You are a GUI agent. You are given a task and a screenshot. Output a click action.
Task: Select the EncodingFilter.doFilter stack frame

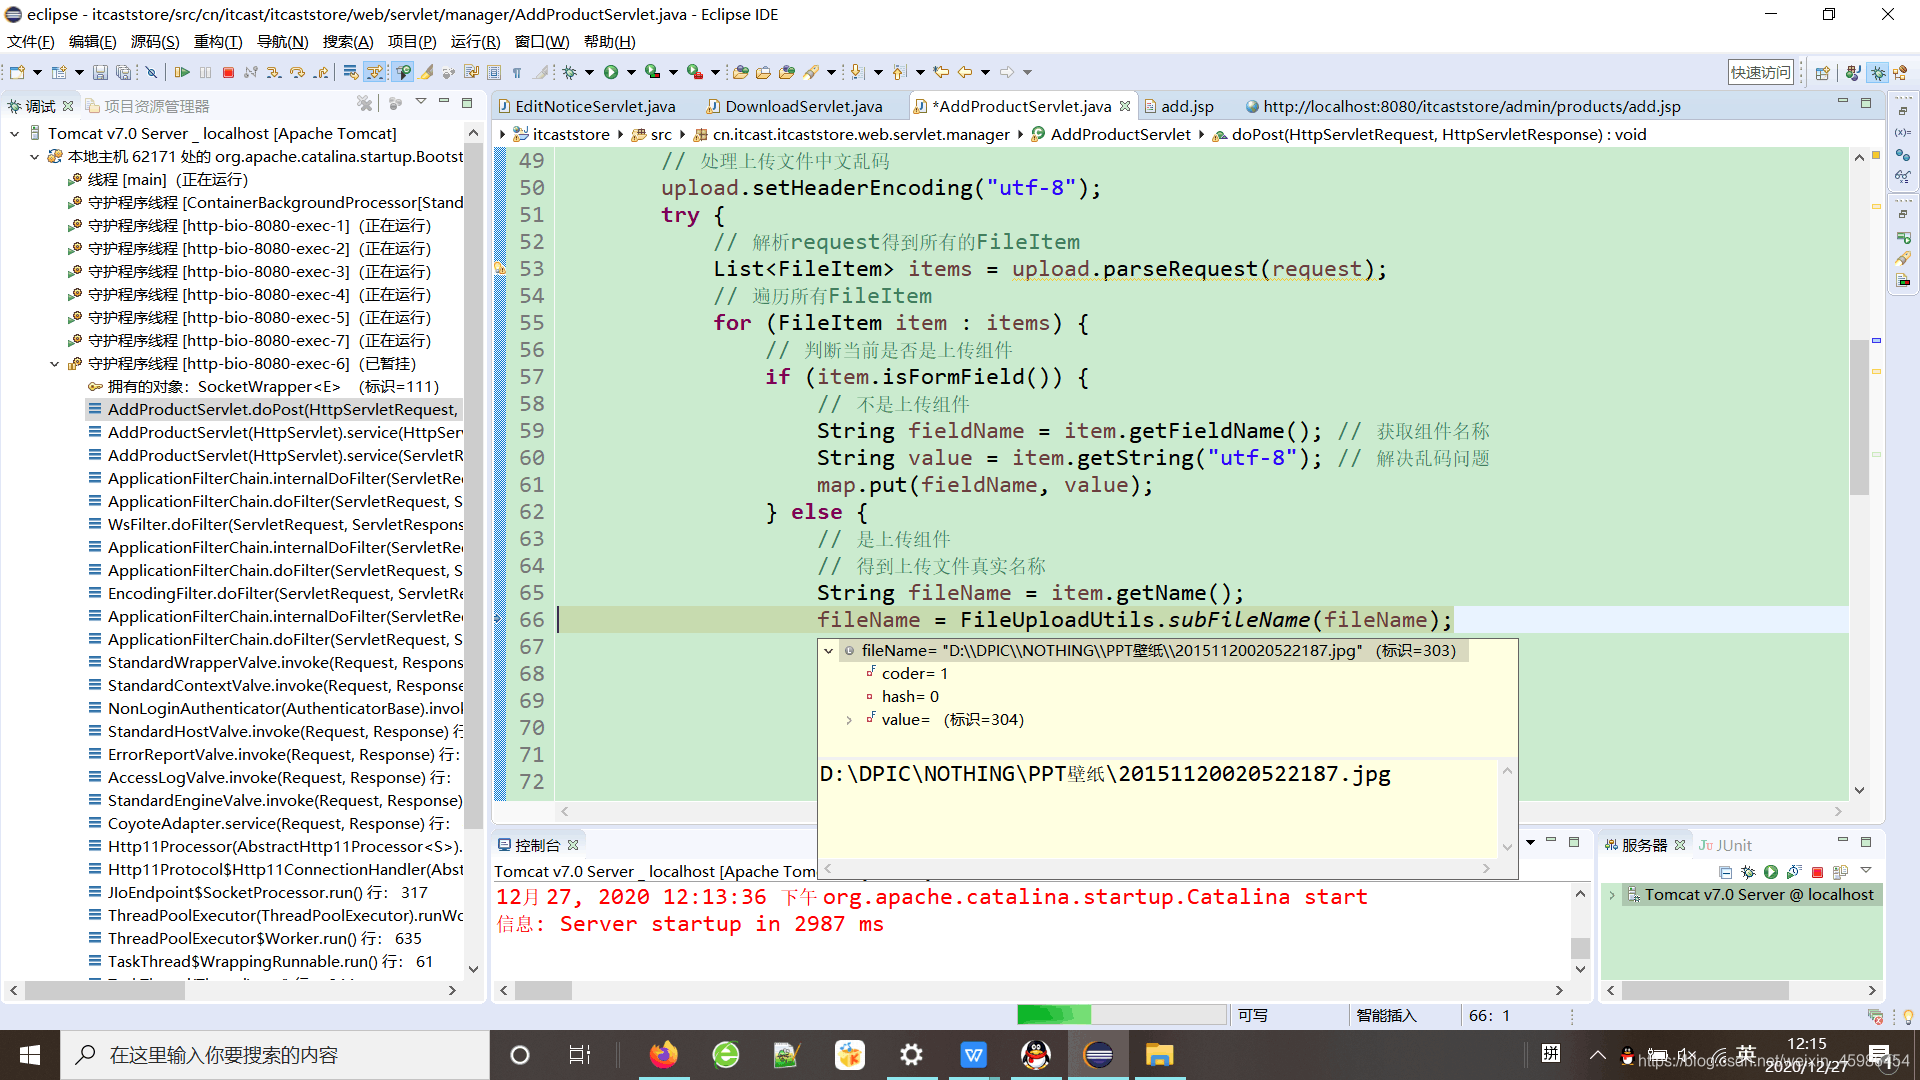pyautogui.click(x=275, y=593)
